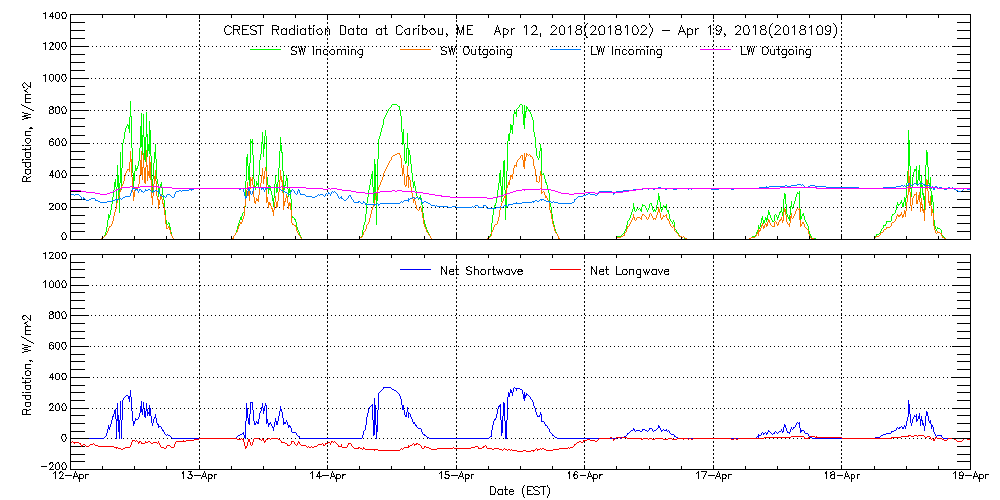Pick the 13-Apr date tick label
Screen dimensions: 1000x500
coord(200,477)
